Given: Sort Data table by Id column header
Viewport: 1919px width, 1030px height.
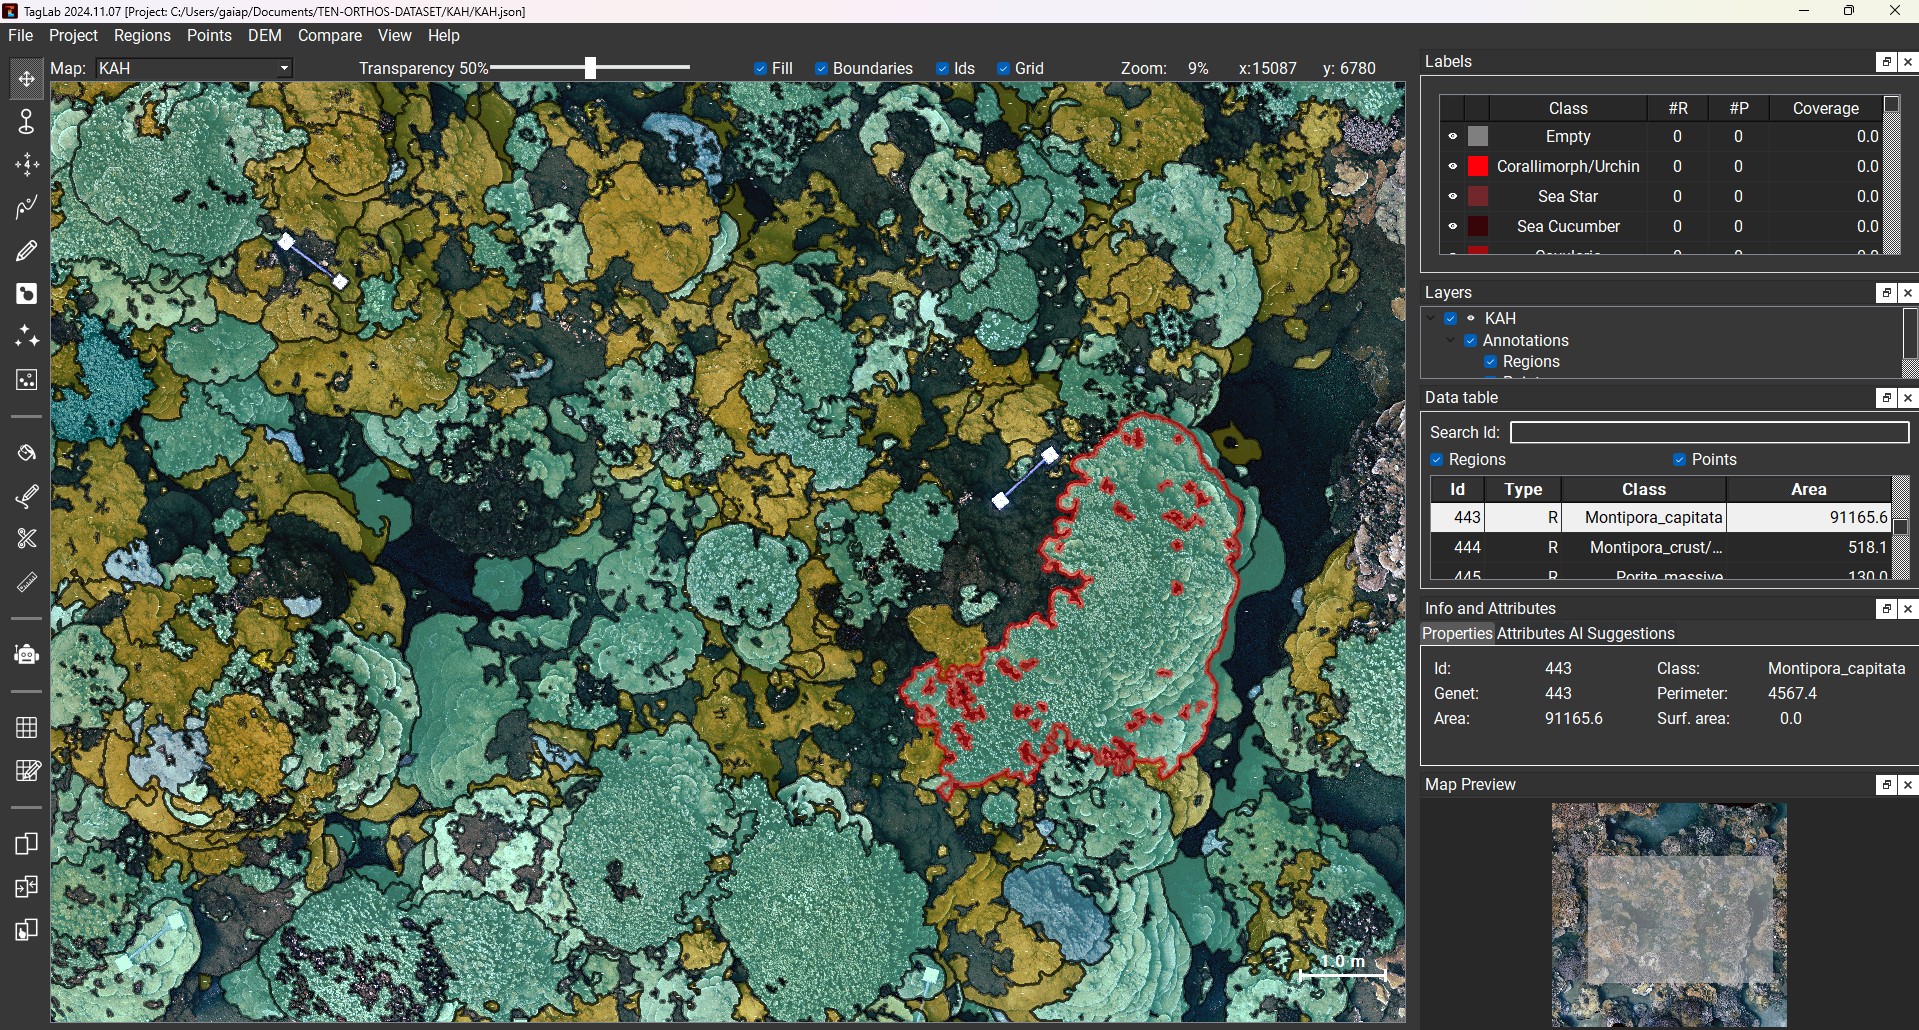Looking at the screenshot, I should [x=1457, y=490].
